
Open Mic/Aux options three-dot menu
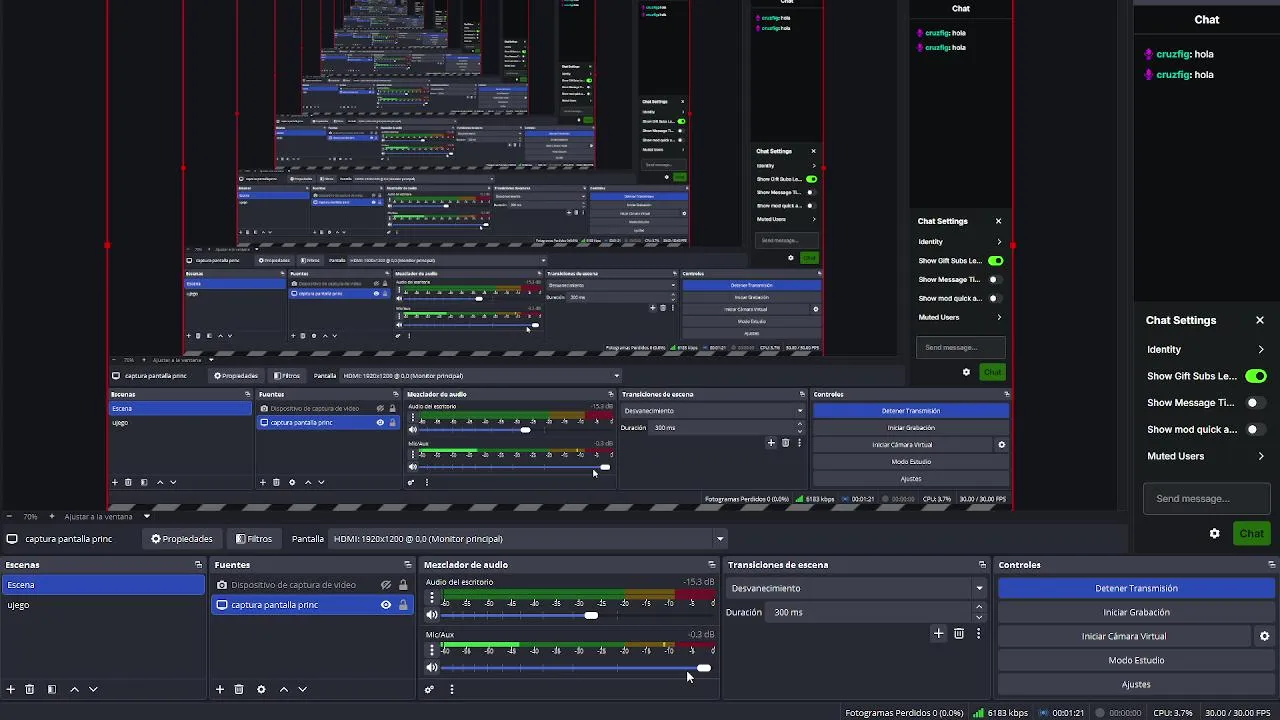click(432, 650)
